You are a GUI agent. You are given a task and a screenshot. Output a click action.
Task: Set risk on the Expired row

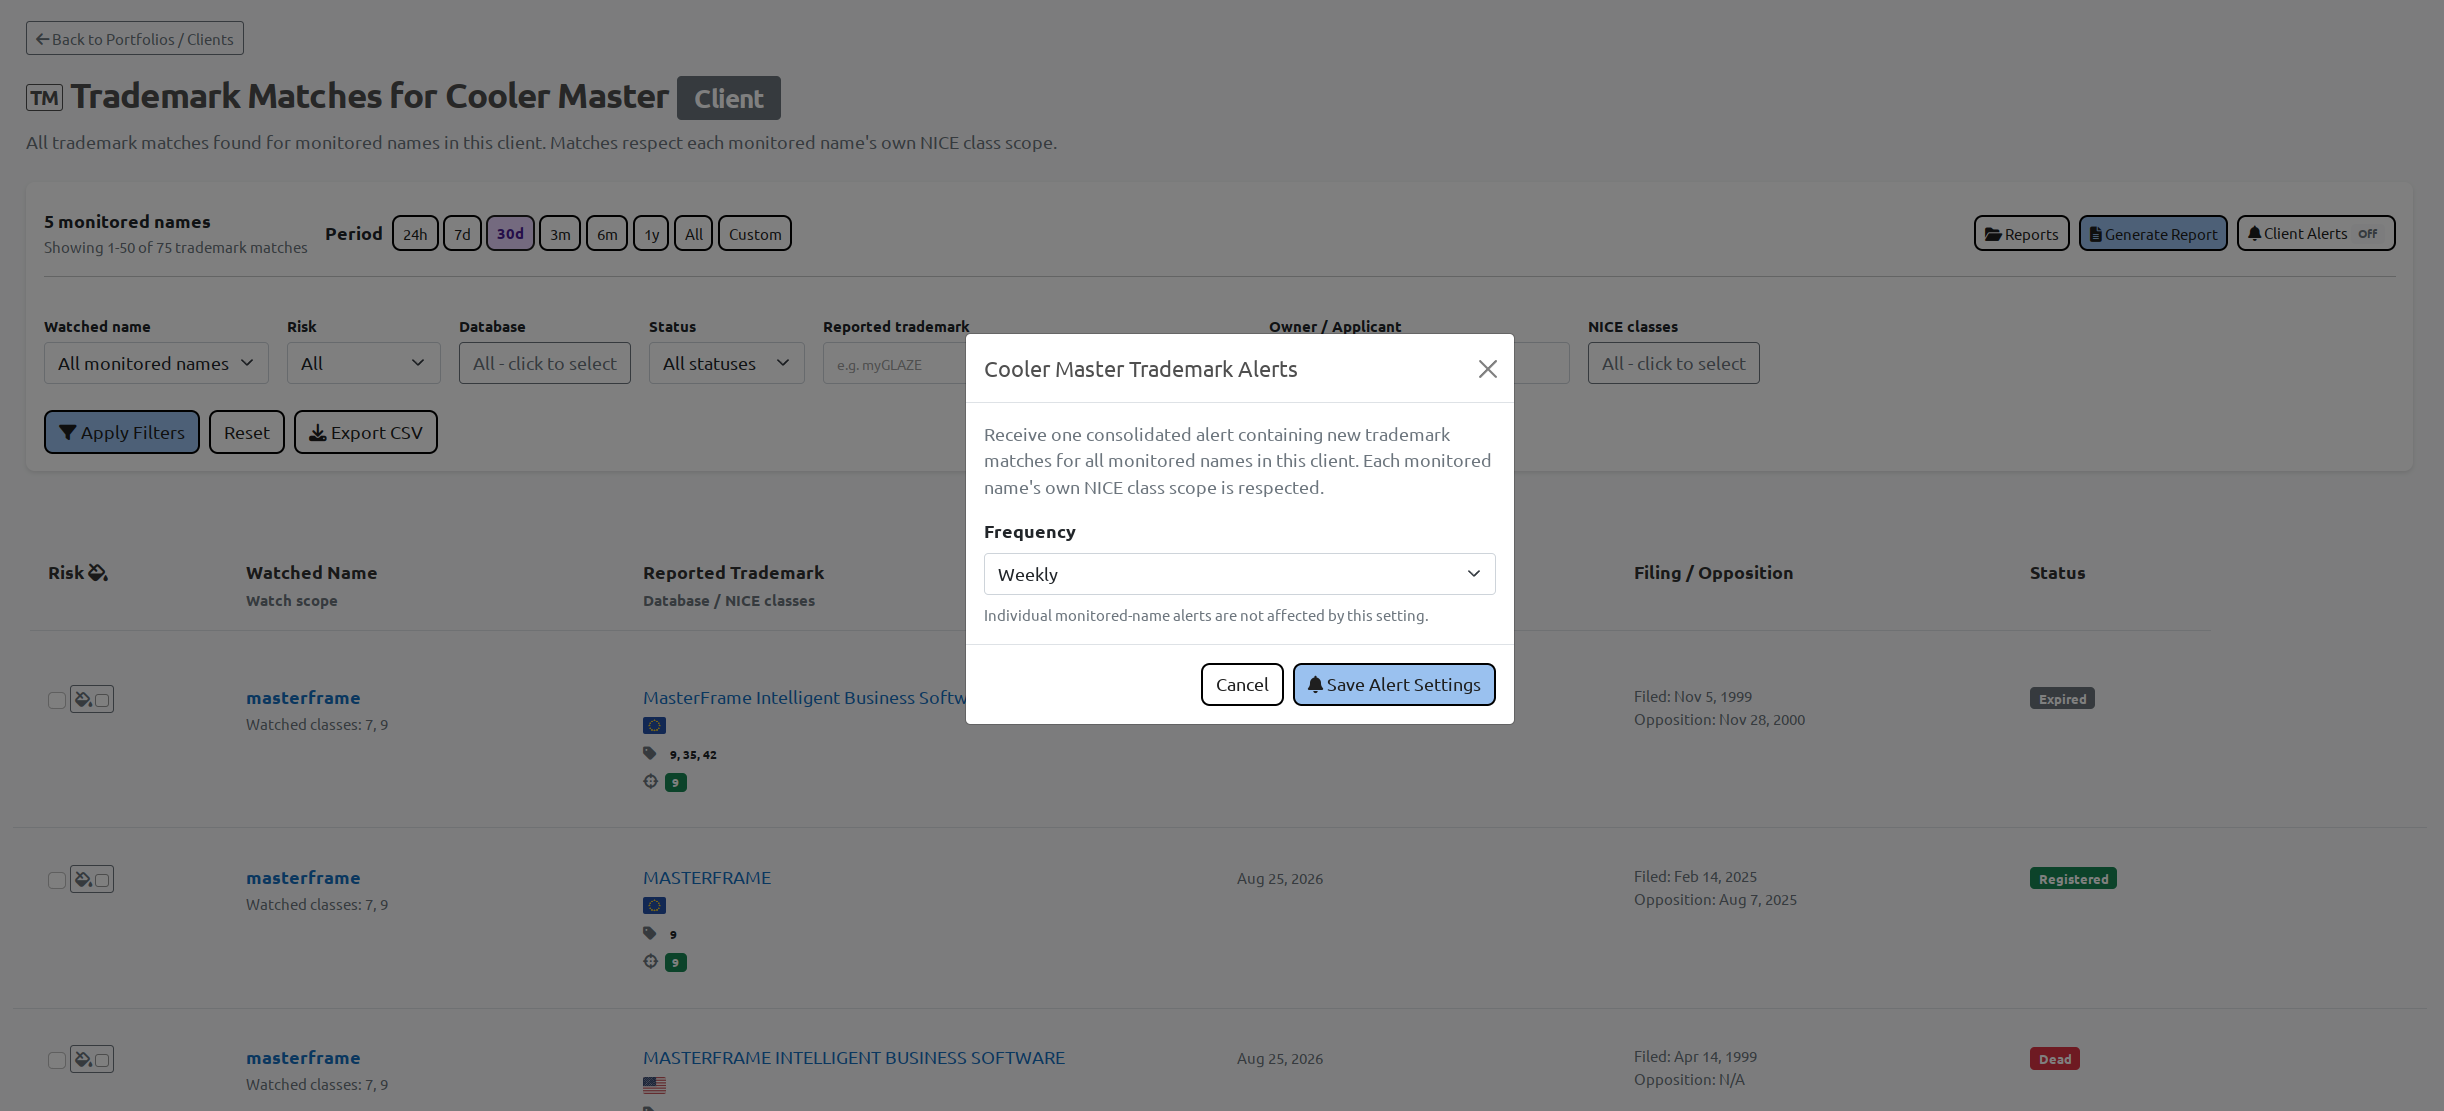click(92, 699)
